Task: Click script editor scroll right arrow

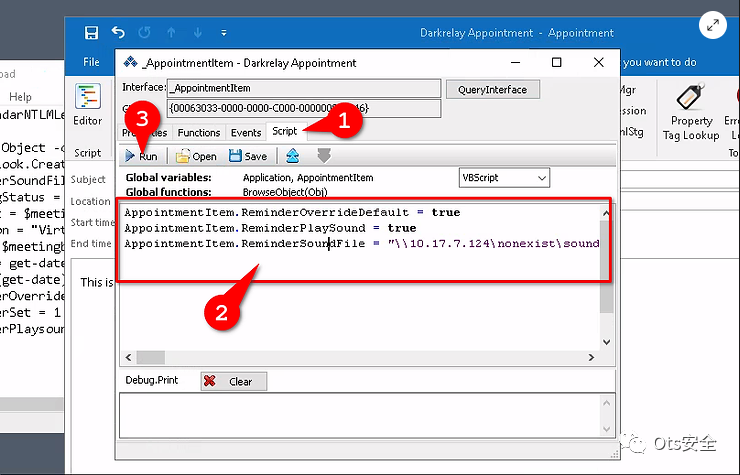Action: [x=591, y=357]
